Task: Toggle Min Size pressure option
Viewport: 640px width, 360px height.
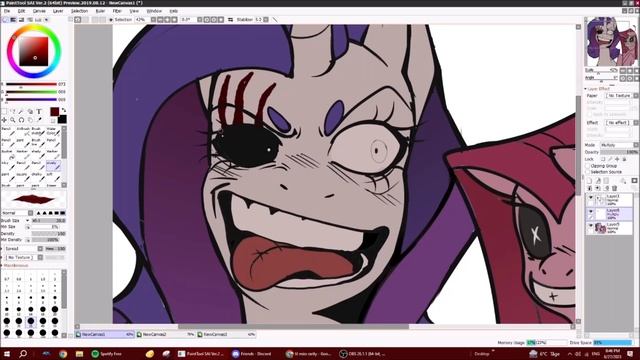Action: tap(28, 227)
